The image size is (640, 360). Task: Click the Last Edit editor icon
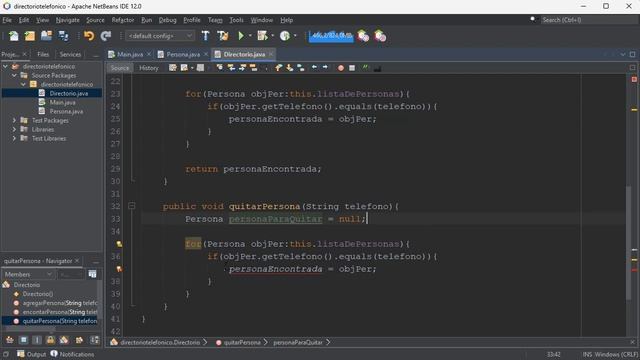pos(173,68)
